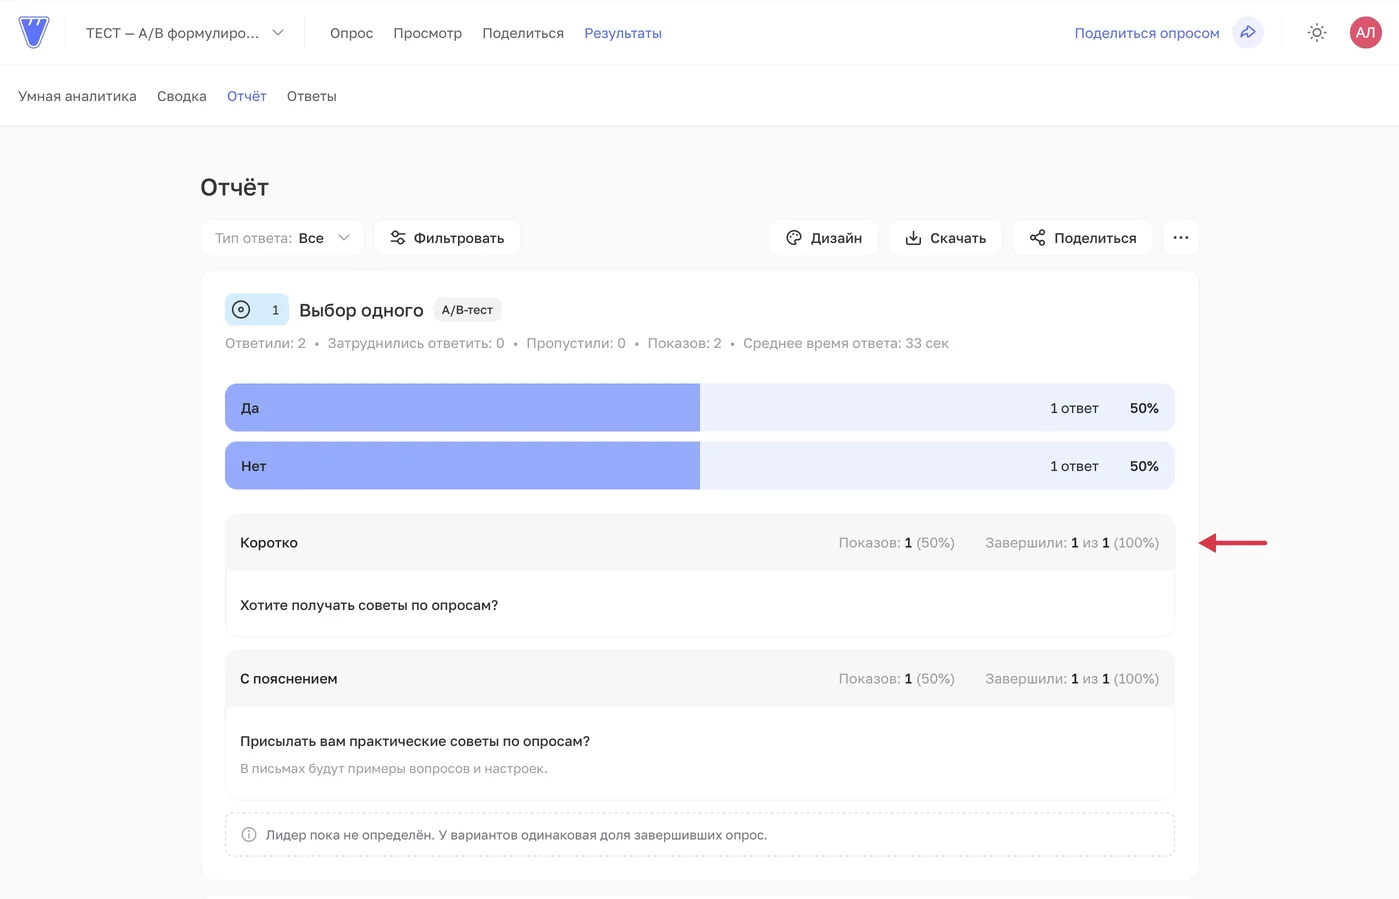This screenshot has height=899, width=1399.
Task: Click the A/B-тест badge
Action: click(x=467, y=310)
